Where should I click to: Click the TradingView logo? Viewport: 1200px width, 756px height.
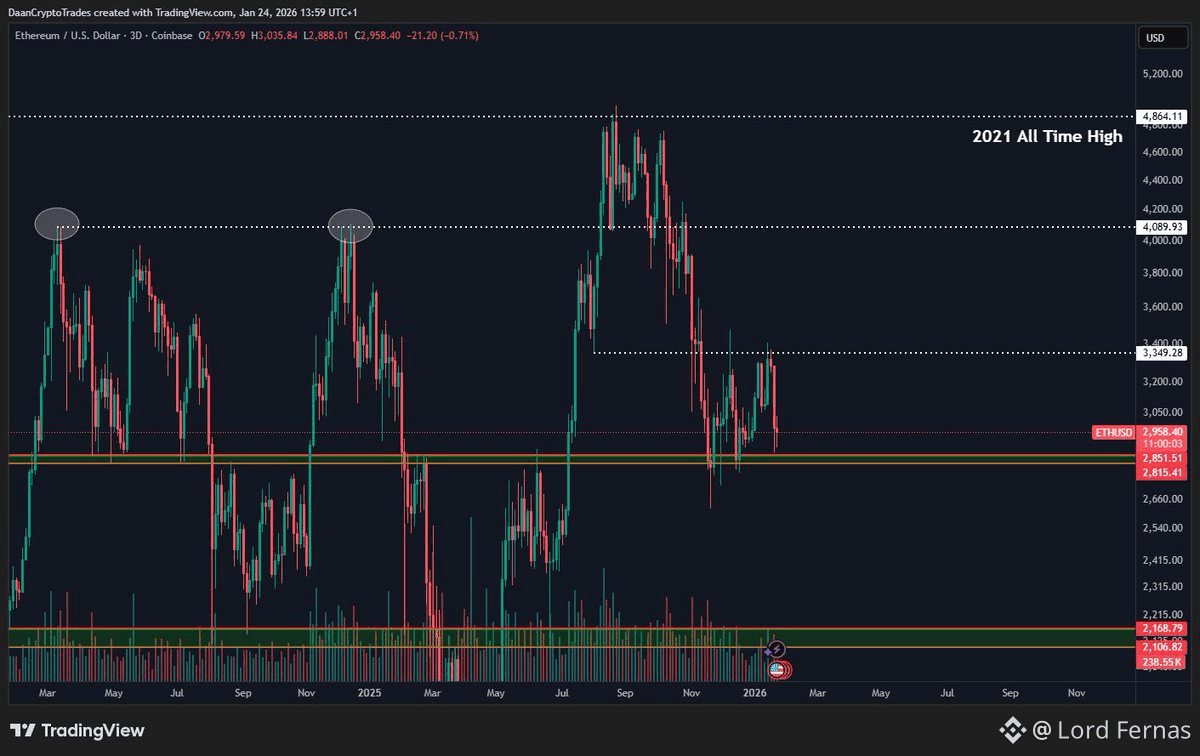[78, 731]
